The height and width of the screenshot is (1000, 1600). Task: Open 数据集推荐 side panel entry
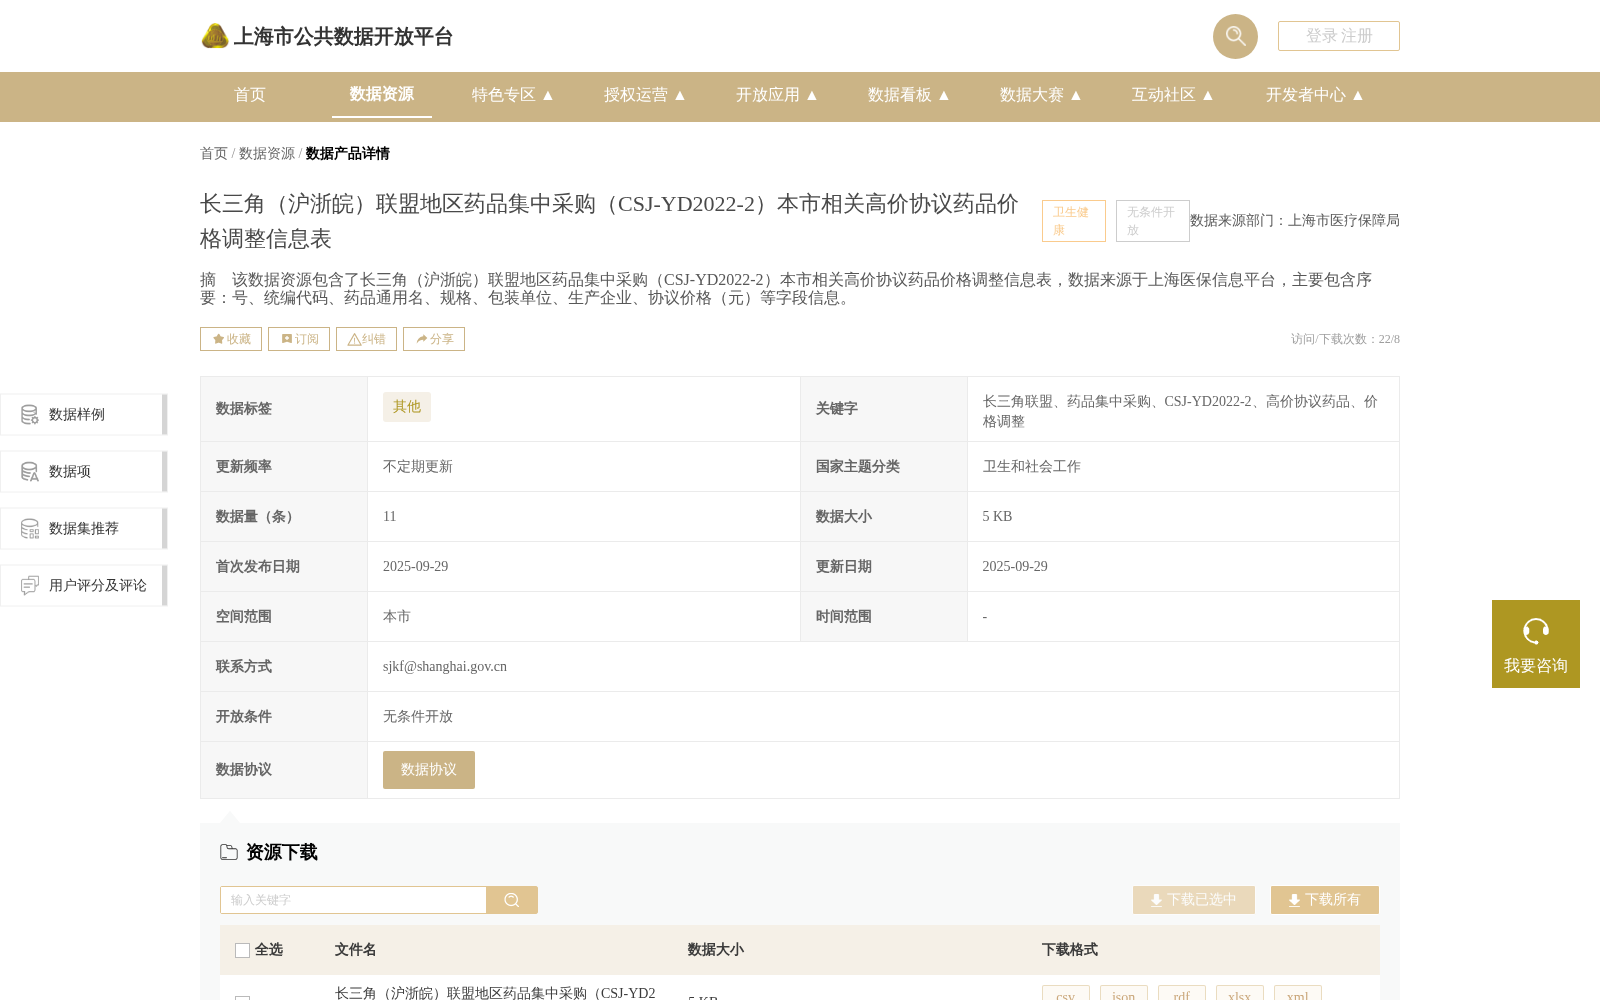[x=84, y=528]
